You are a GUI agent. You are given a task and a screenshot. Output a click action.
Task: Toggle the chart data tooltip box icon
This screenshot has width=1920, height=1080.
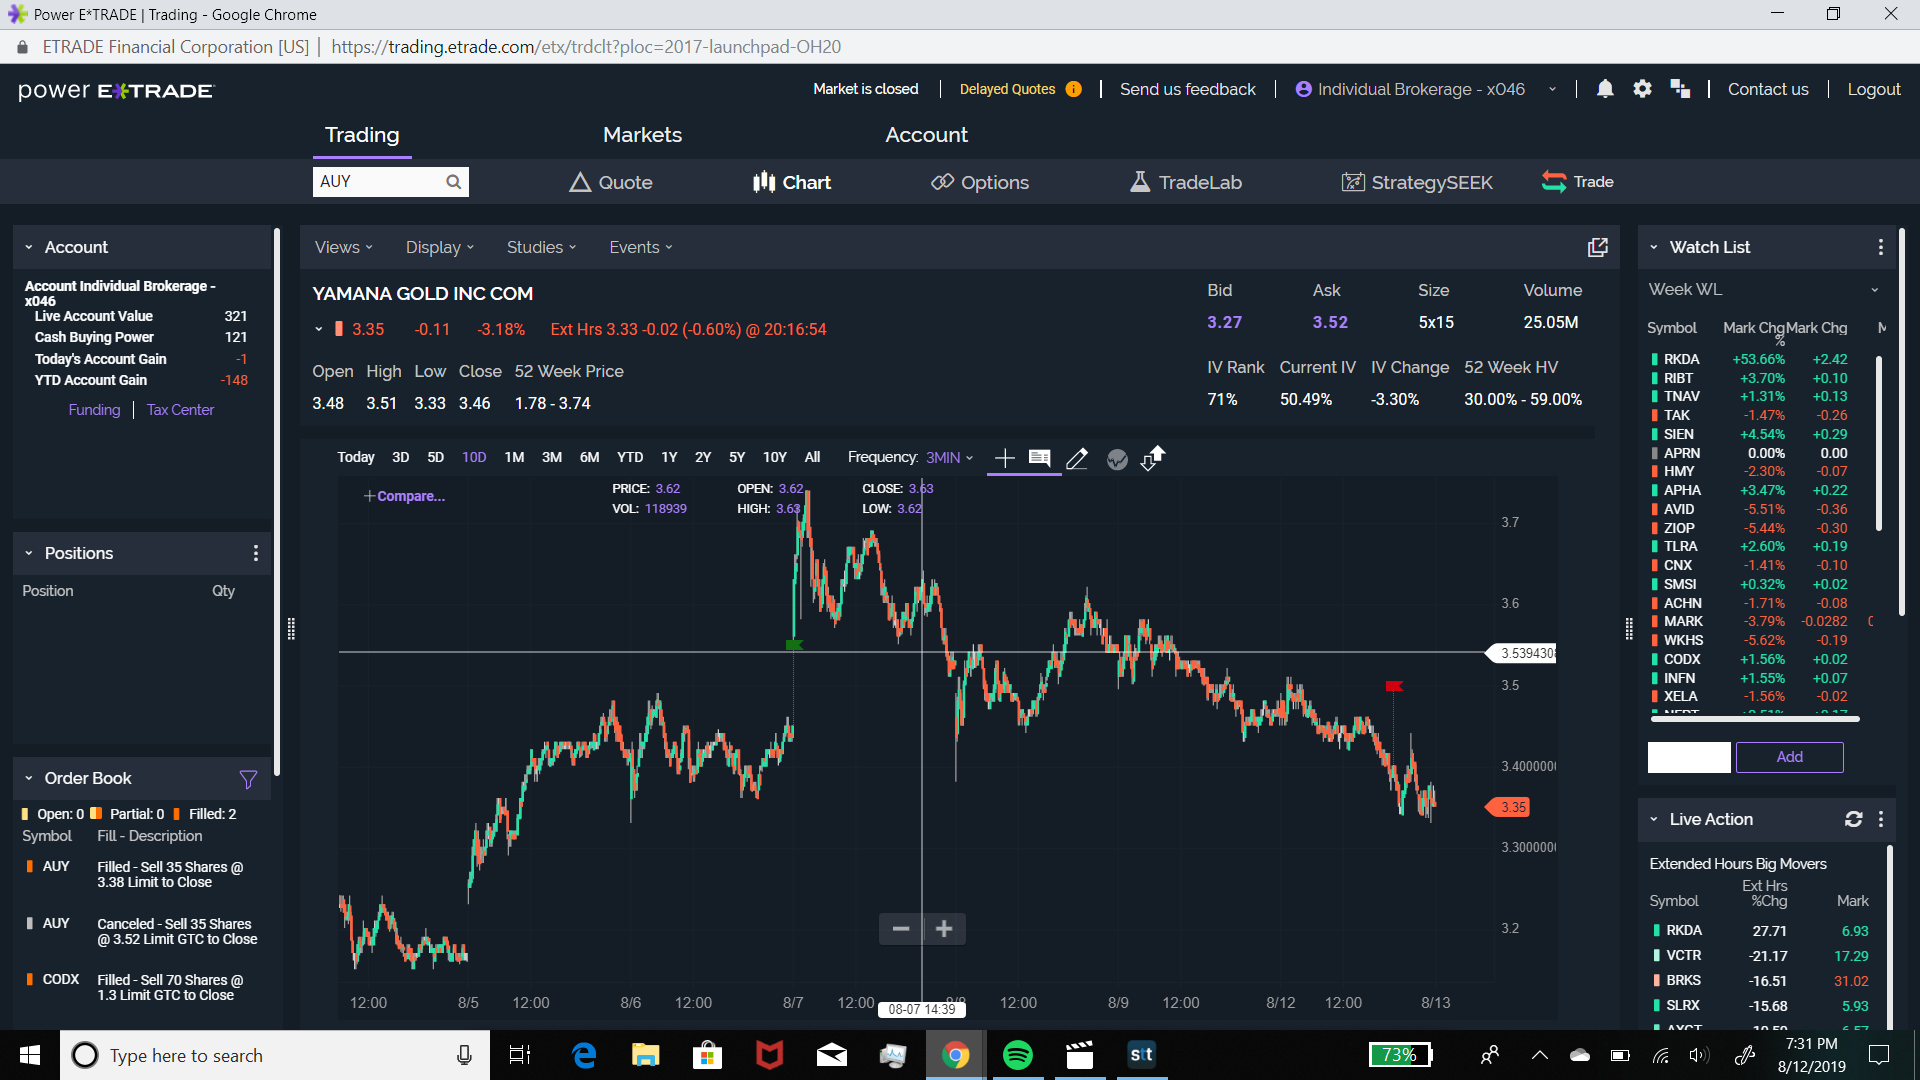click(x=1040, y=458)
